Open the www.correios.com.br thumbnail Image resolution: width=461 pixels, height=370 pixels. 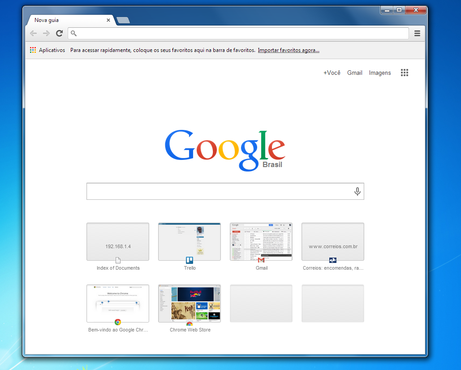pyautogui.click(x=333, y=242)
